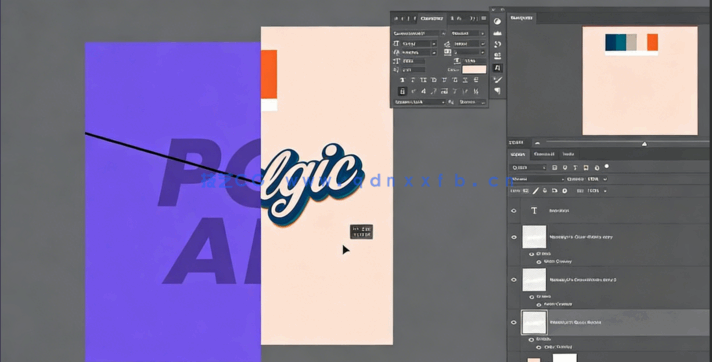Hide the layer ending in 'copy 3'
This screenshot has height=362, width=712.
(x=514, y=280)
